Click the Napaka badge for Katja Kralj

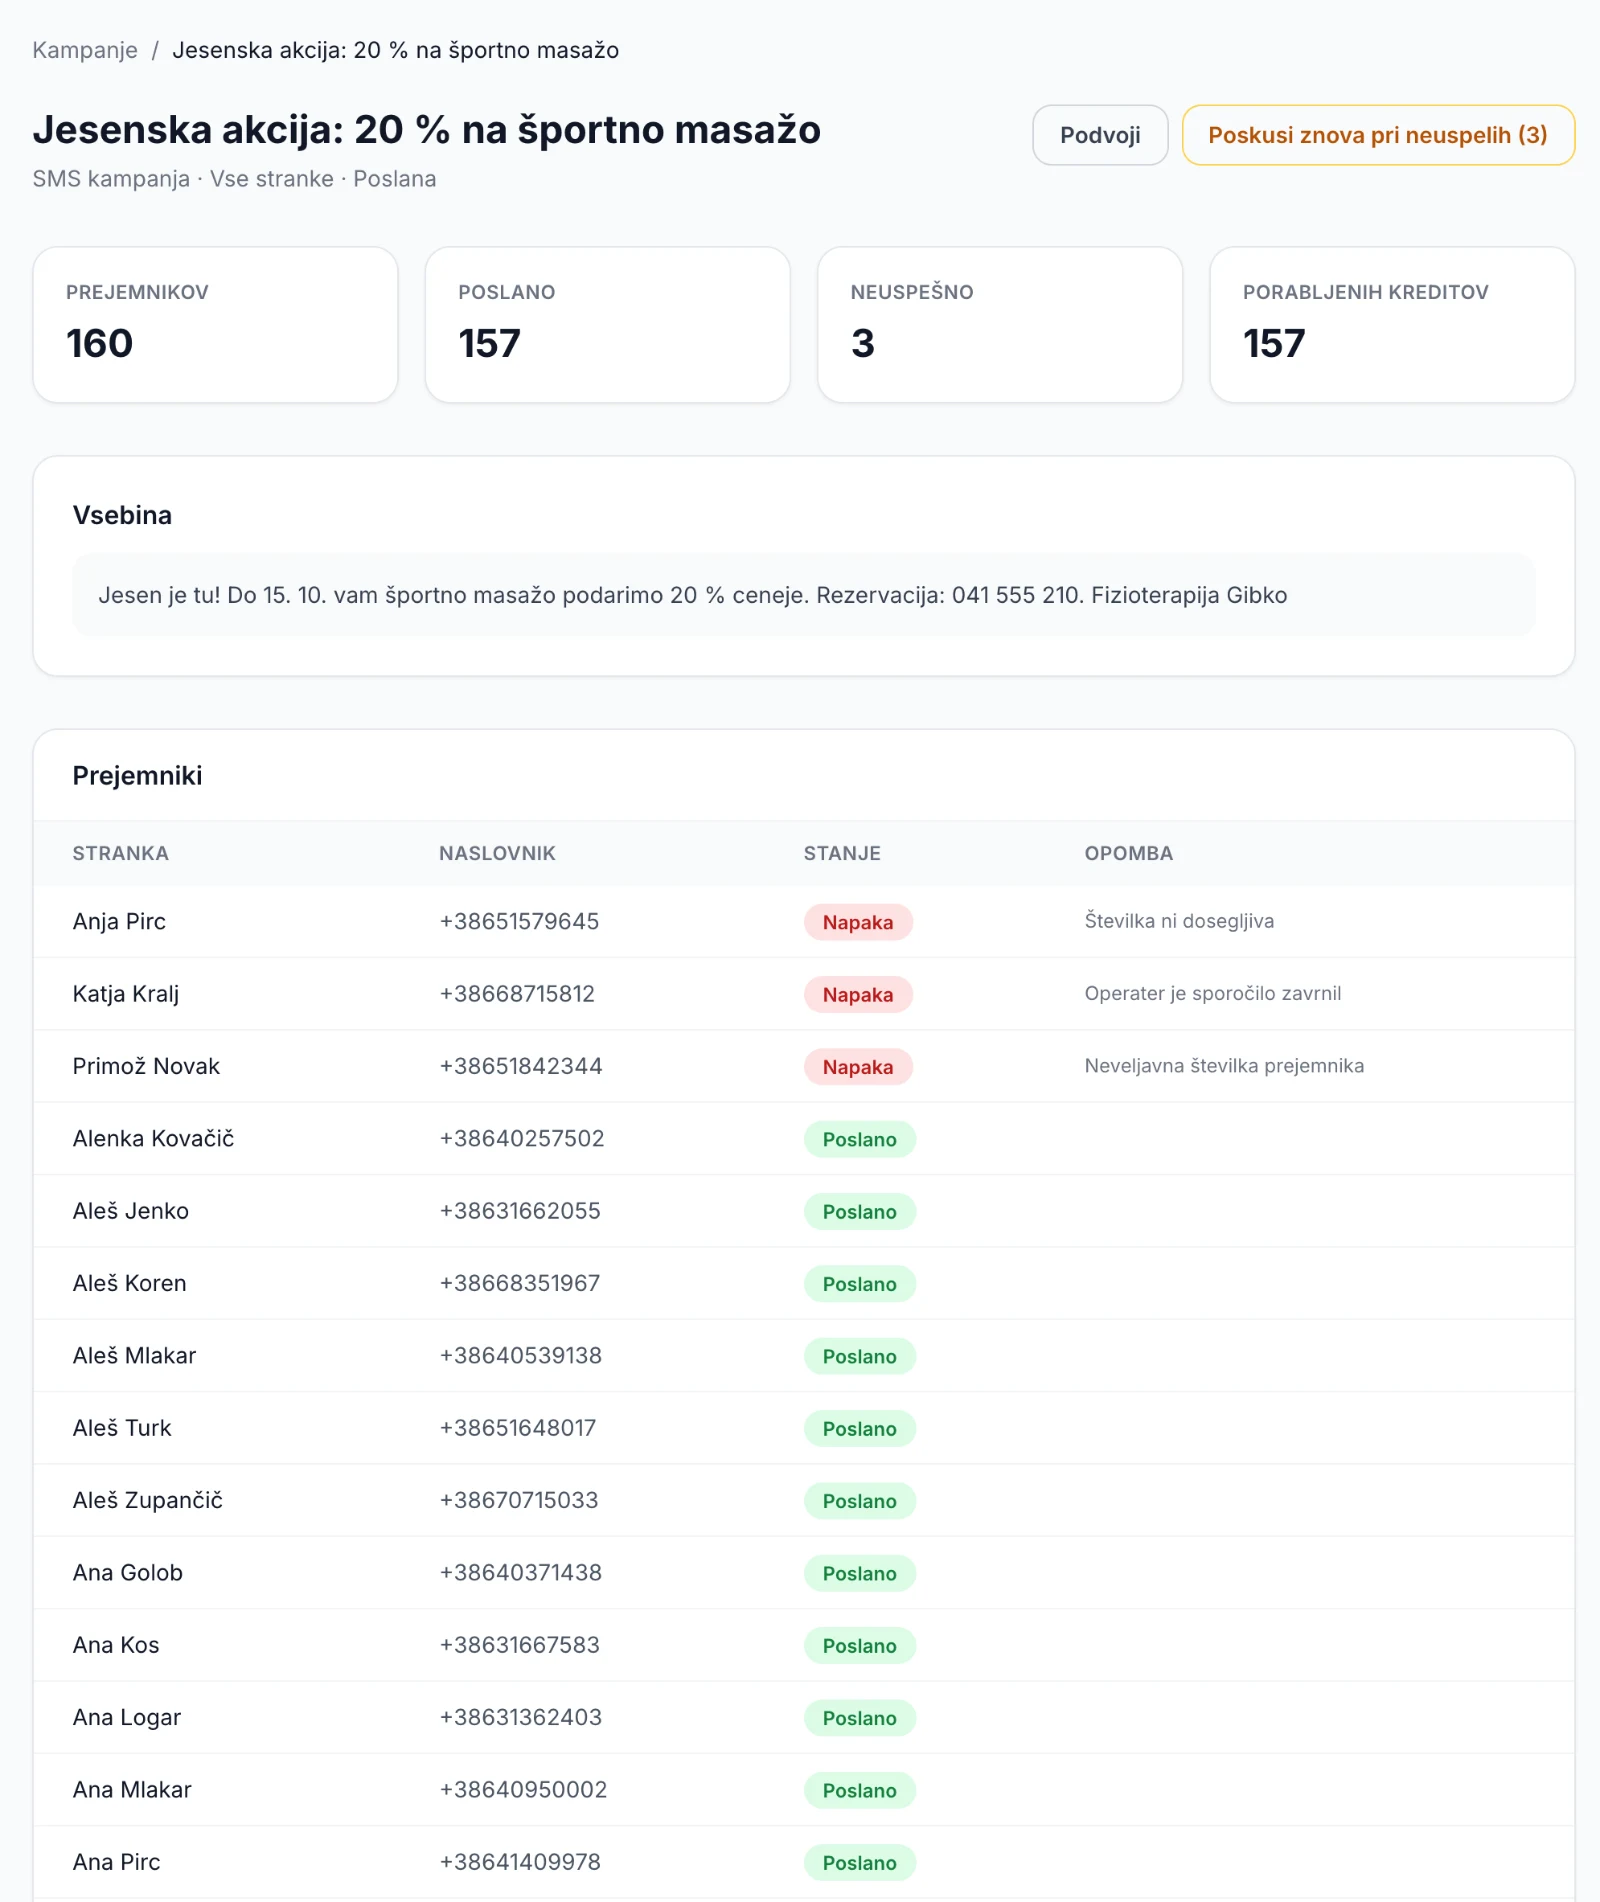858,995
